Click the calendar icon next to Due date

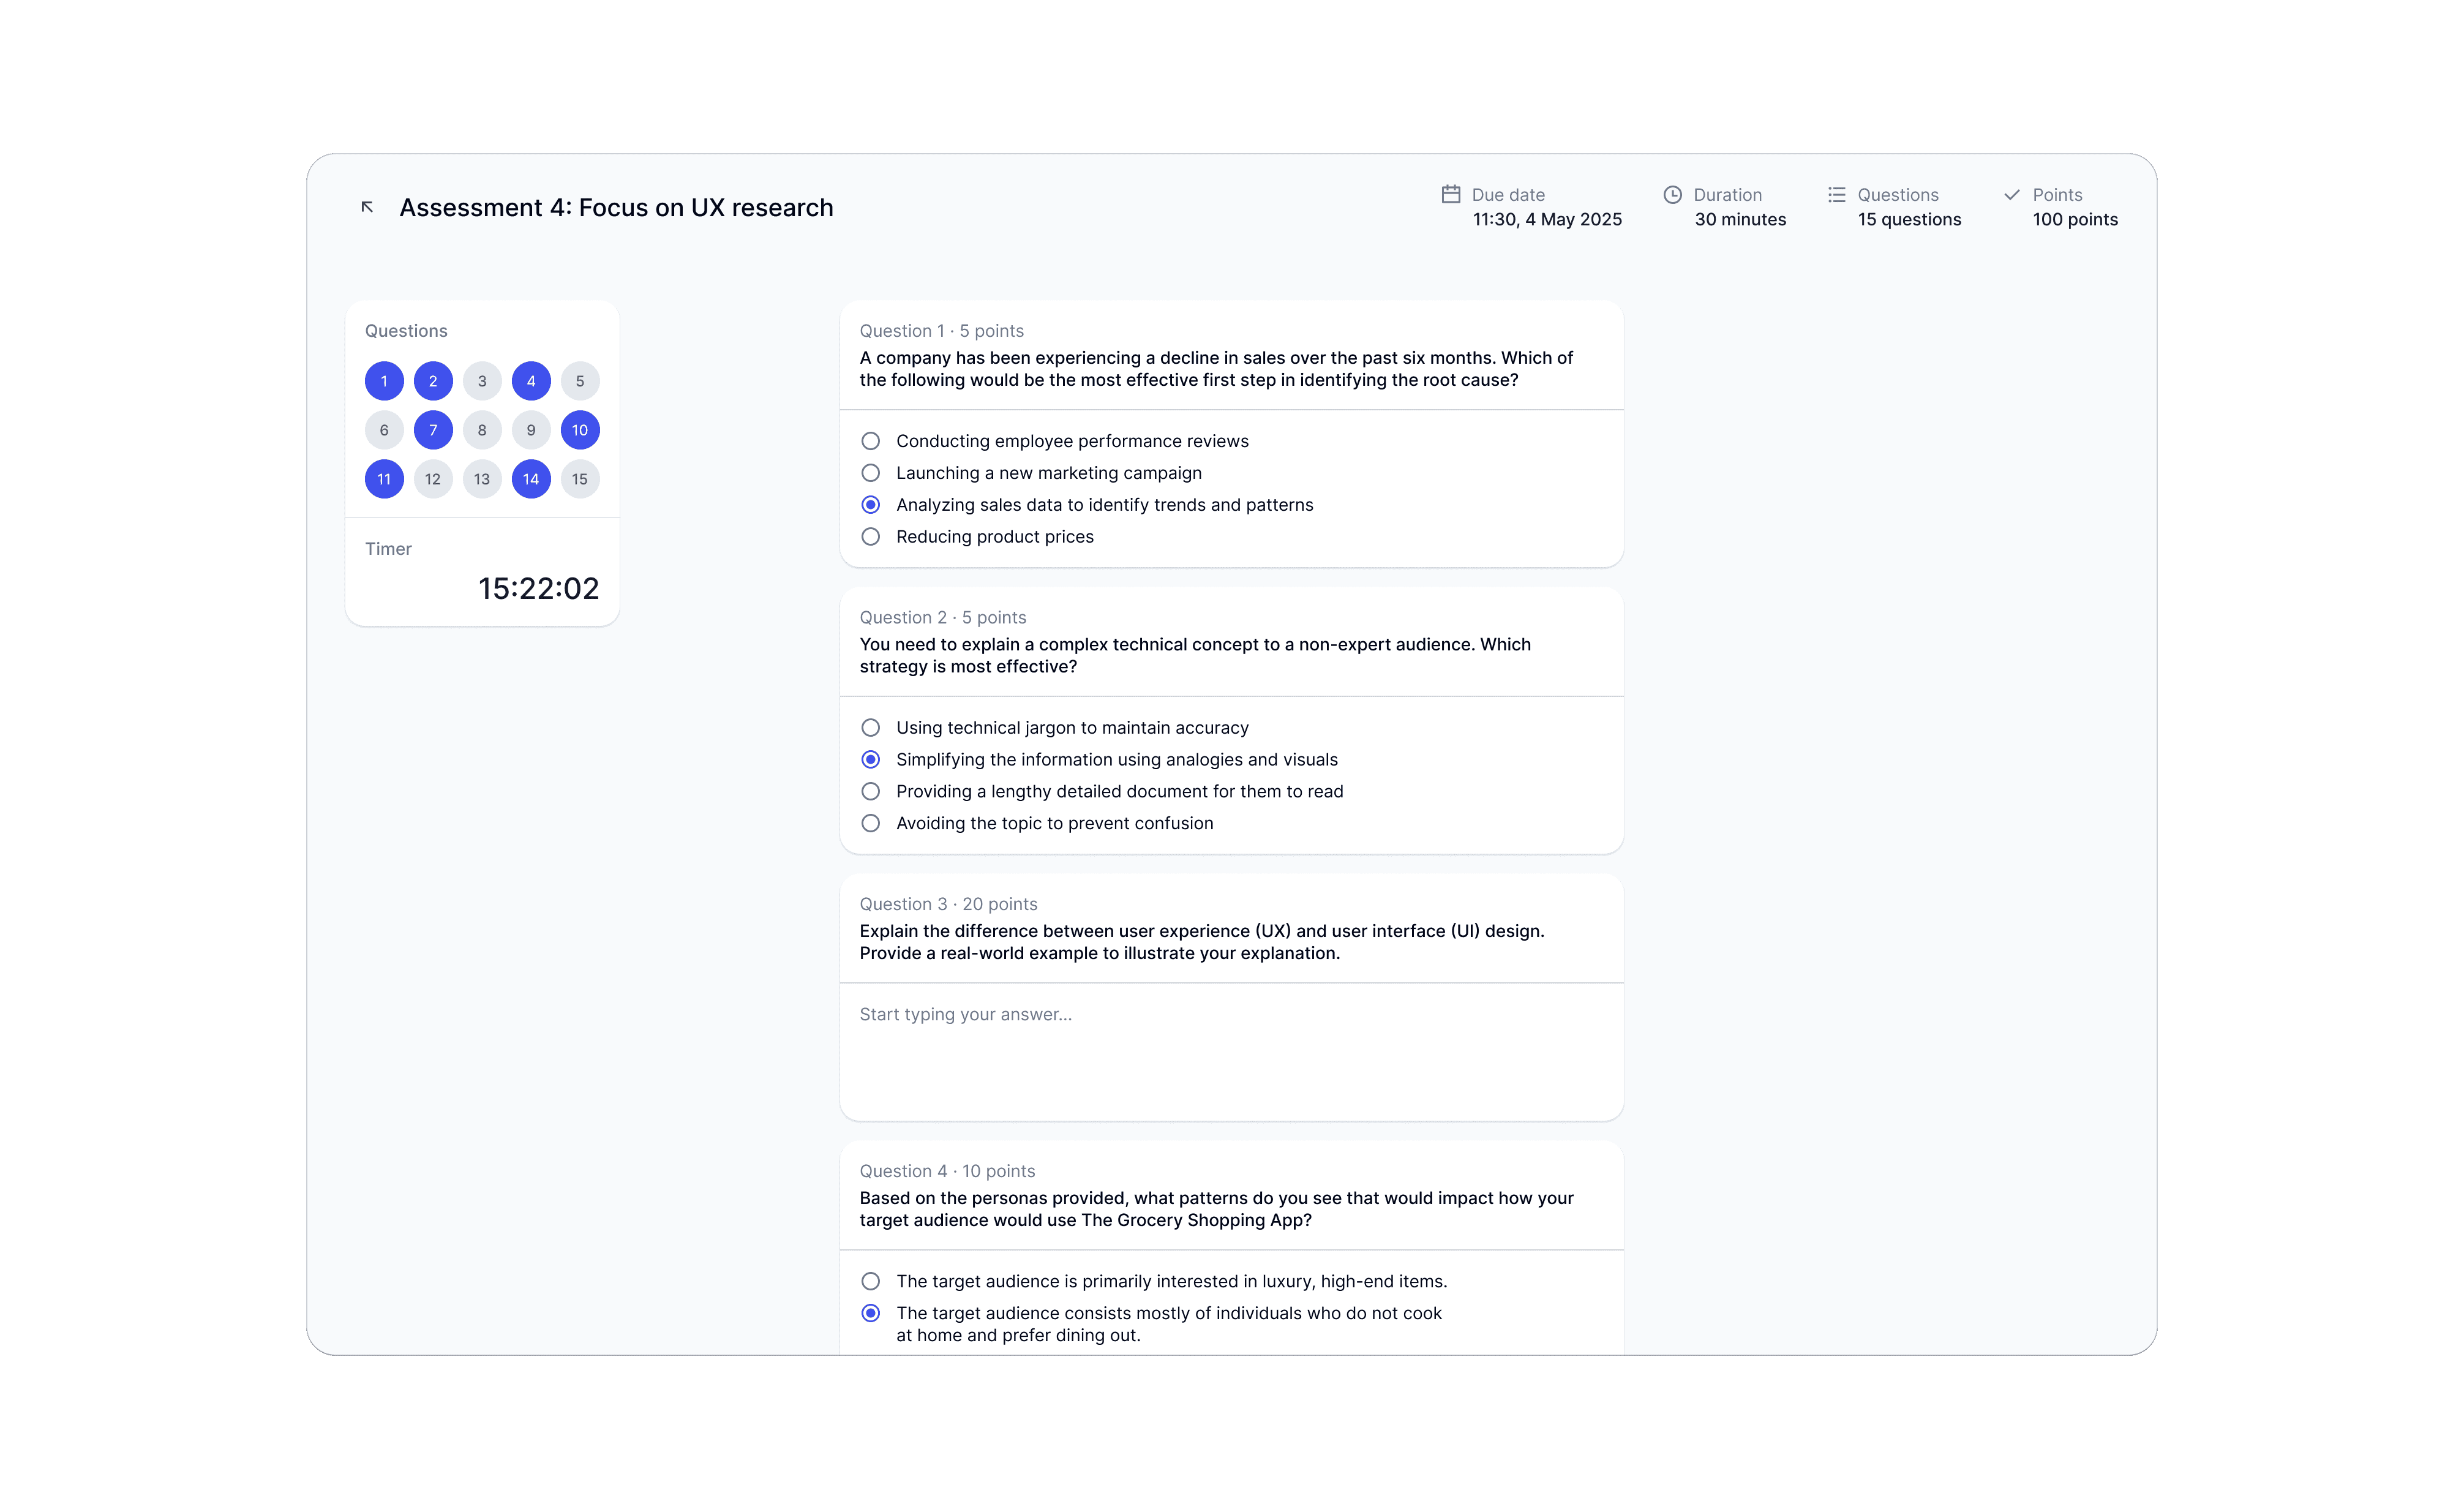click(1450, 194)
